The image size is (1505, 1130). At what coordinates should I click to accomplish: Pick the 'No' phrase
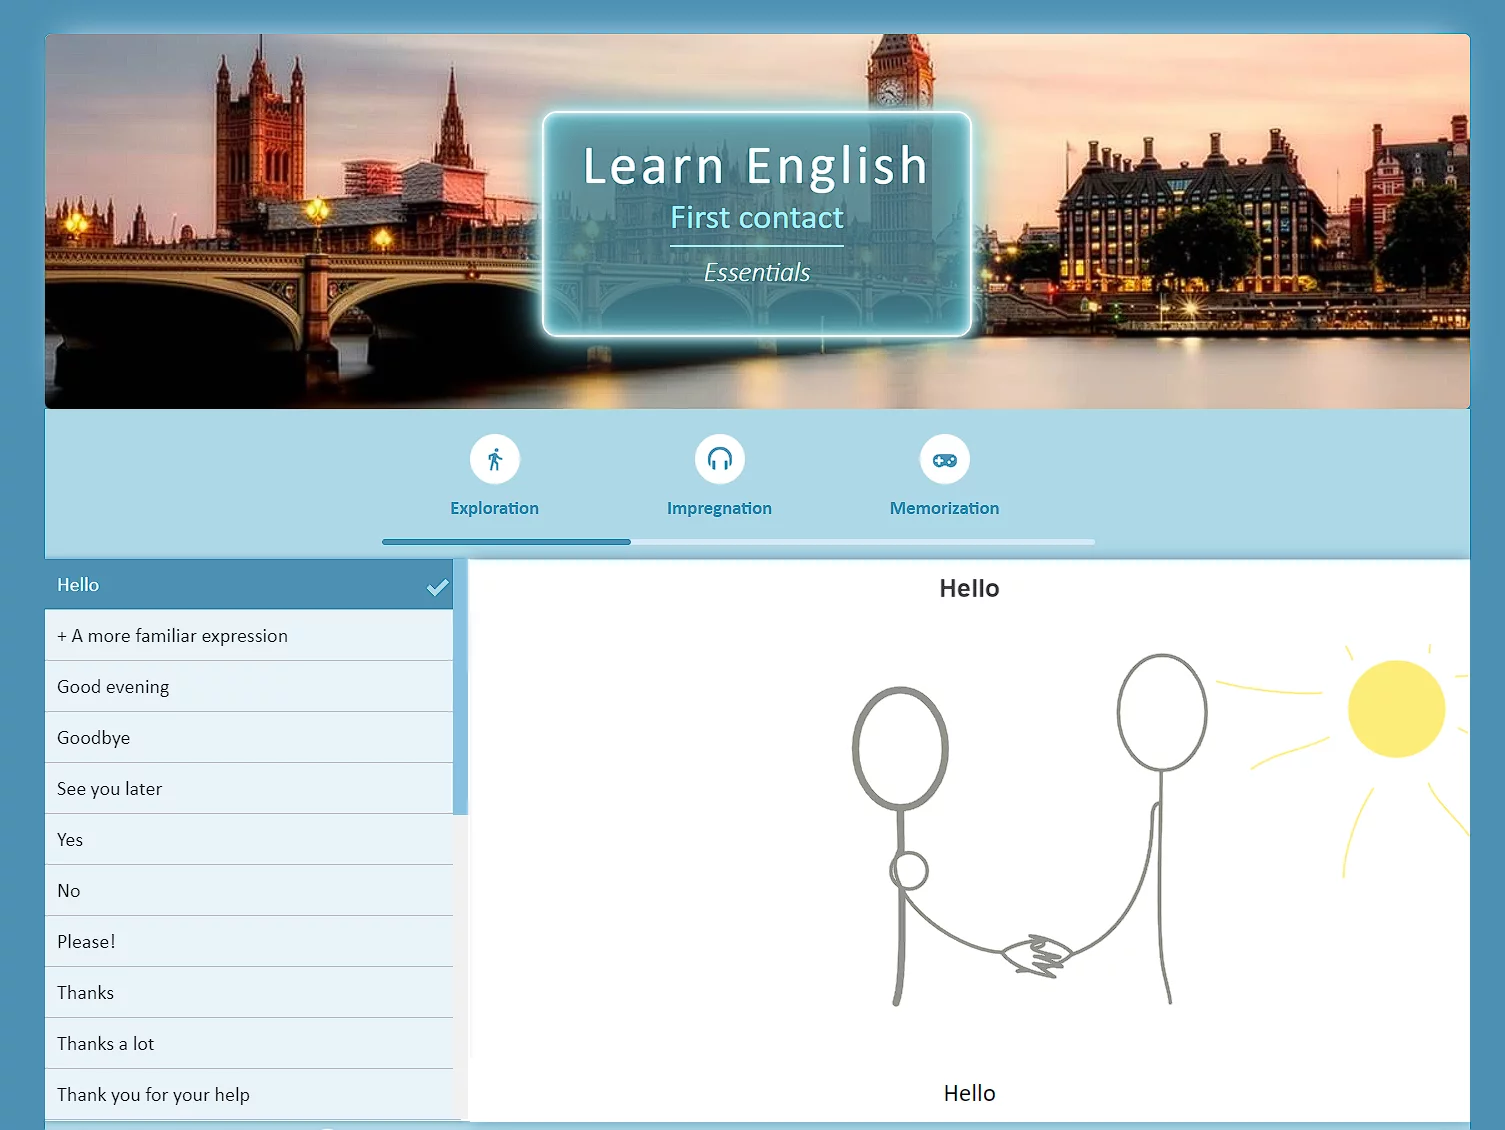click(69, 891)
